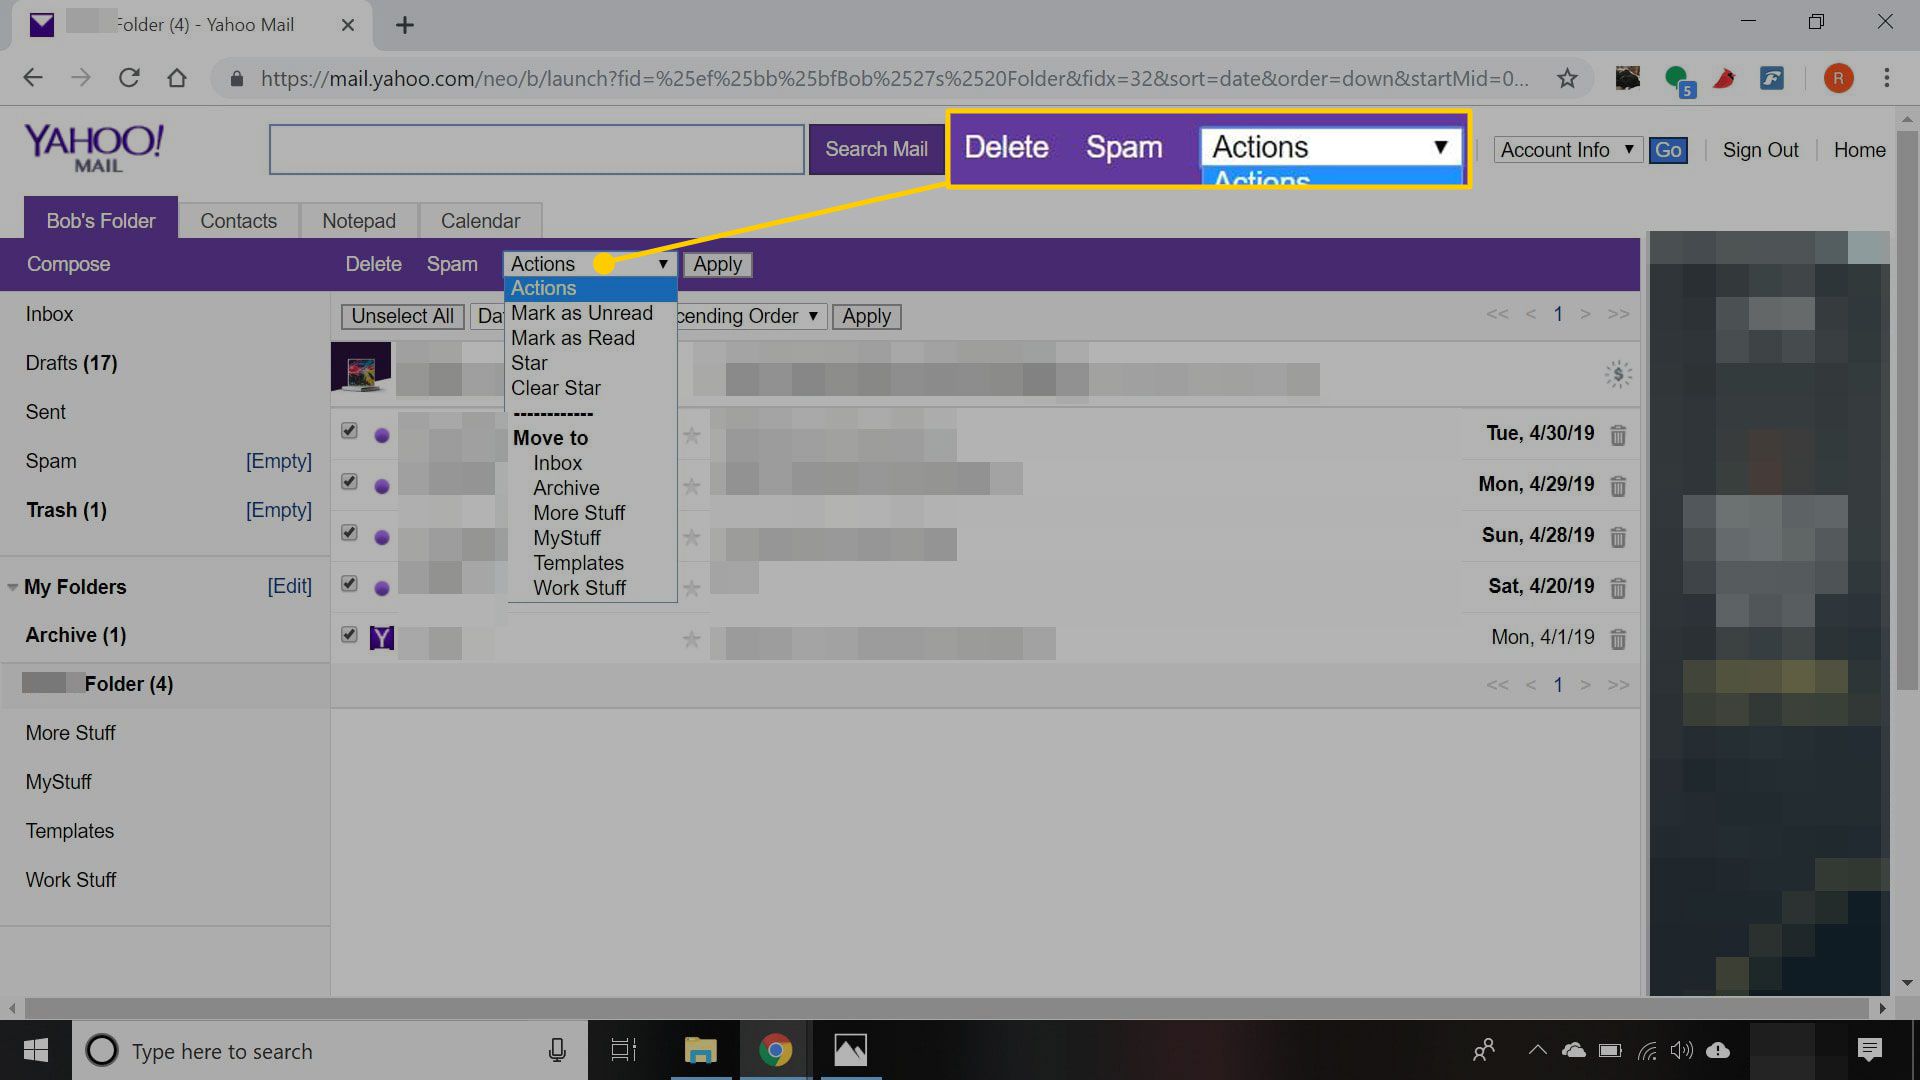Switch to the Contacts tab
1920x1080 pixels.
[x=238, y=221]
